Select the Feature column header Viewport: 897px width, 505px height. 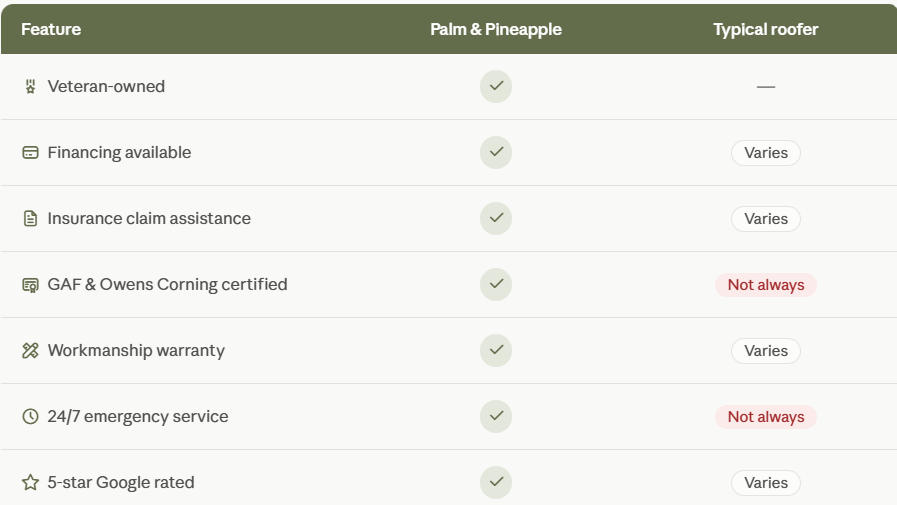[x=51, y=29]
